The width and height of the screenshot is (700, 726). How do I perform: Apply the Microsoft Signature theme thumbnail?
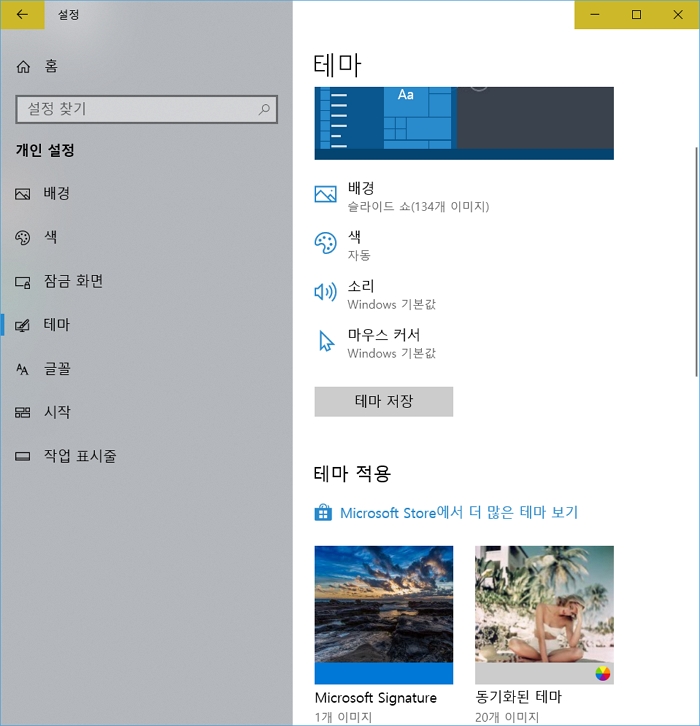[x=383, y=614]
